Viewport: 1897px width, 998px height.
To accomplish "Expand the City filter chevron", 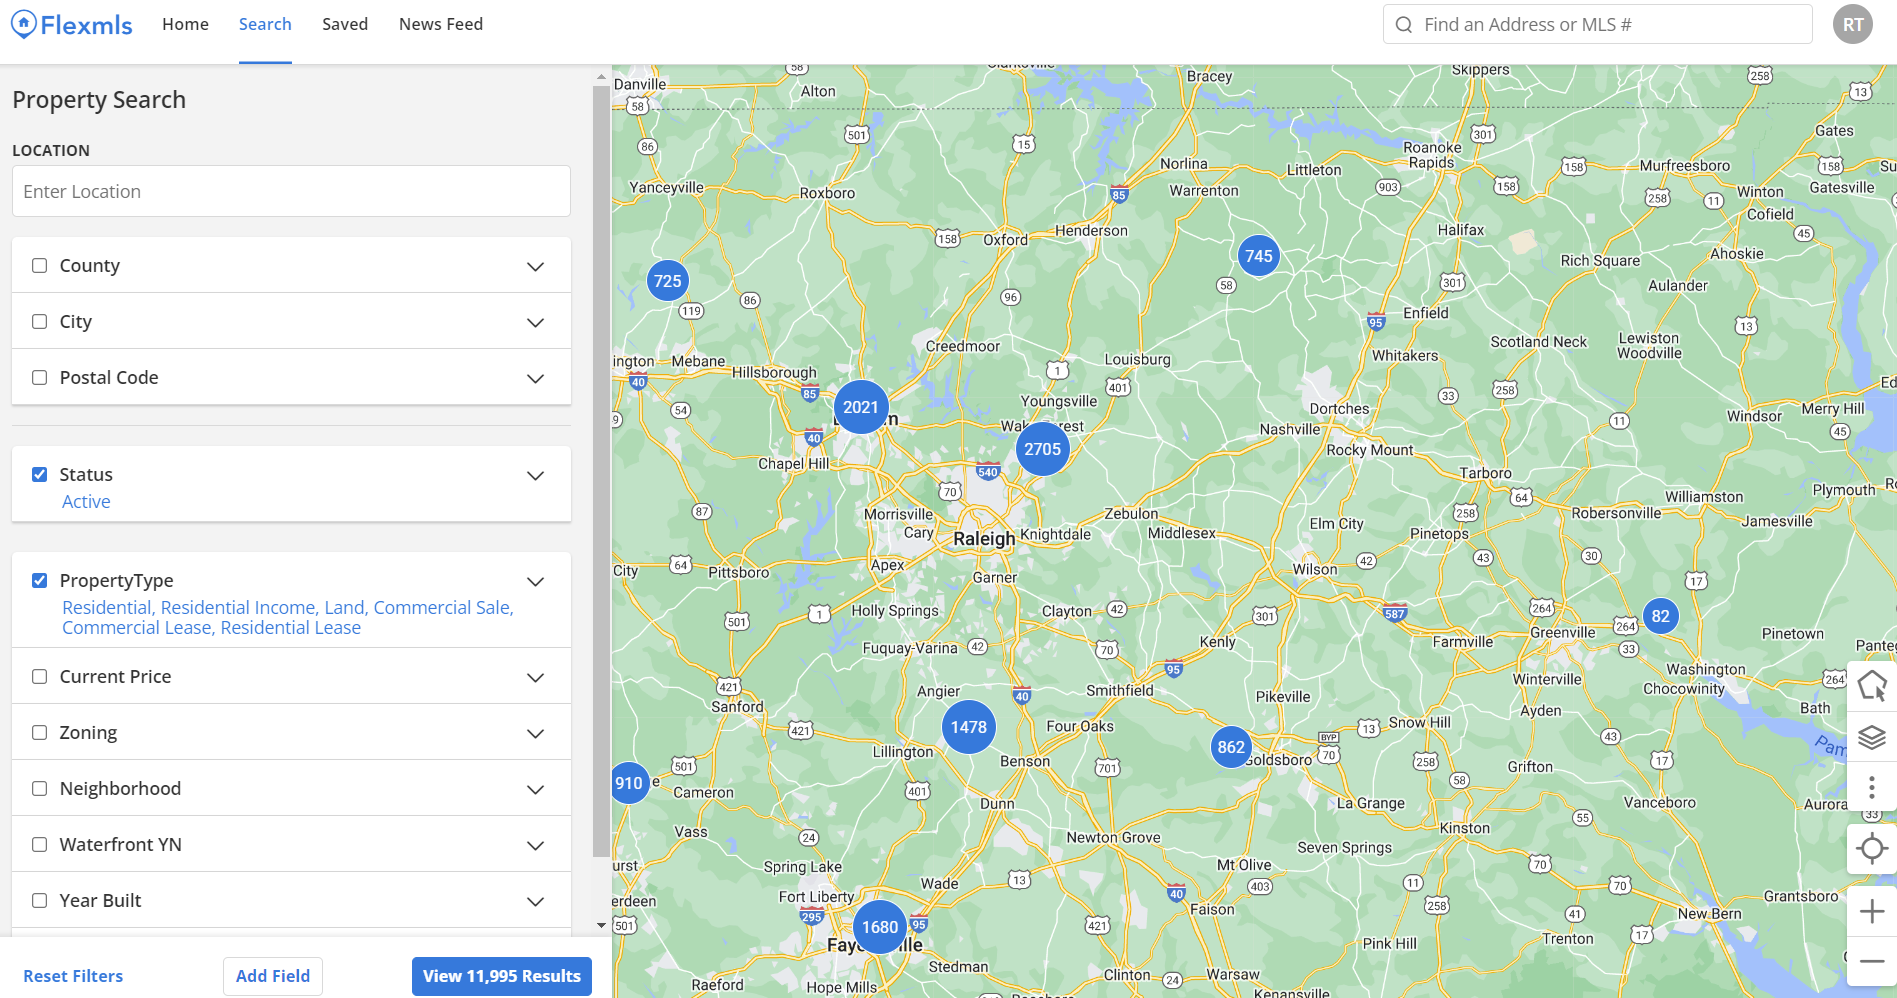I will [536, 323].
